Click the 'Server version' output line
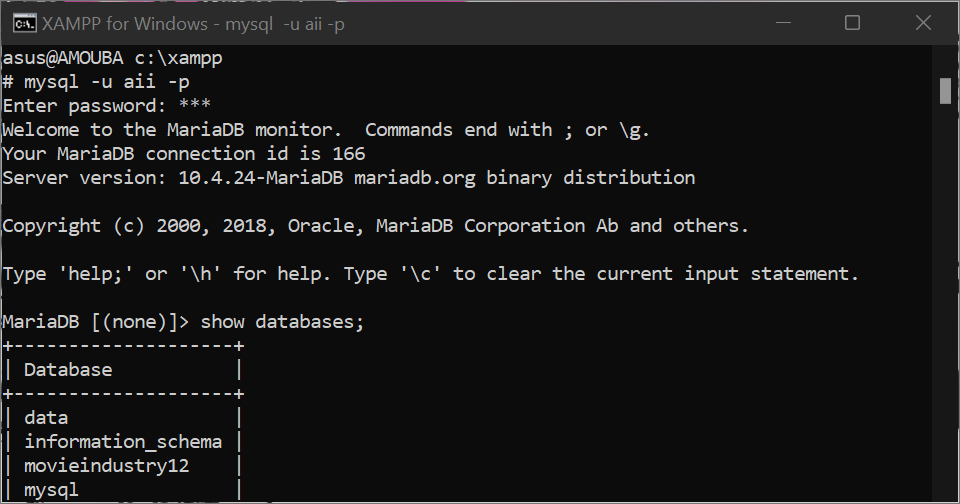The width and height of the screenshot is (960, 504). pos(348,178)
